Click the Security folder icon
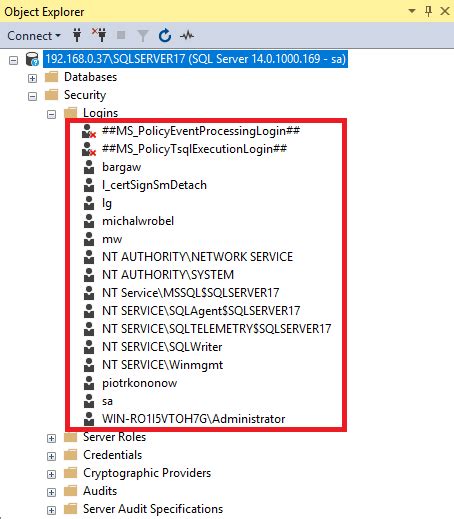The height and width of the screenshot is (519, 454). 51,95
